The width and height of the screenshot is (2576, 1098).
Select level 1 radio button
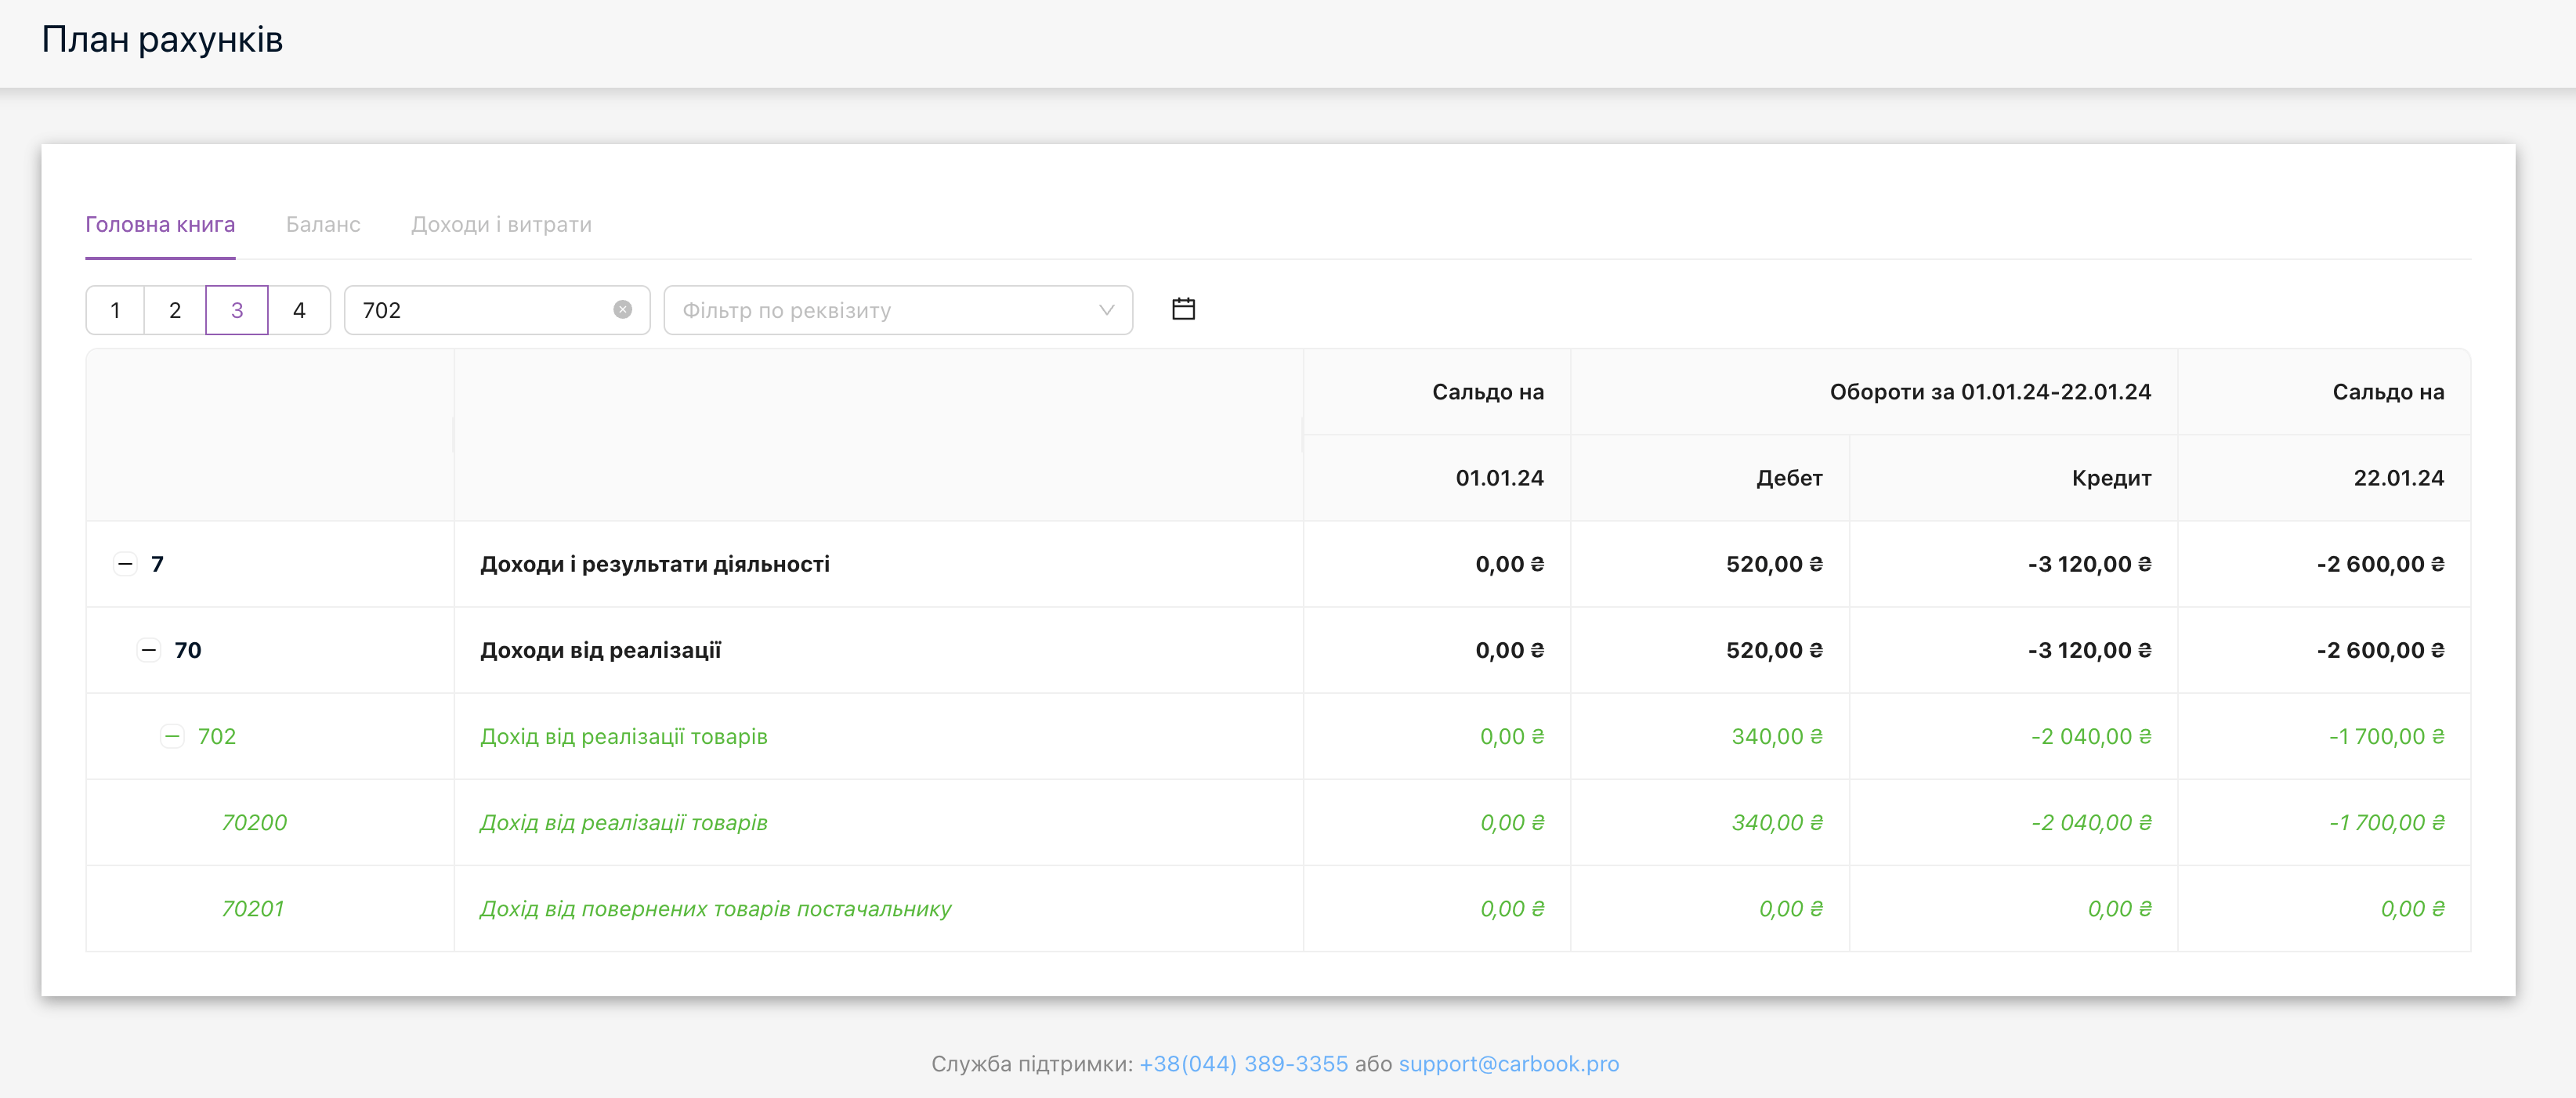point(115,310)
